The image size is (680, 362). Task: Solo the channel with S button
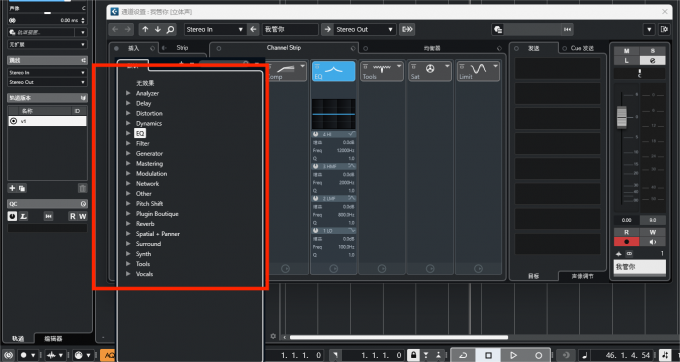(x=653, y=51)
